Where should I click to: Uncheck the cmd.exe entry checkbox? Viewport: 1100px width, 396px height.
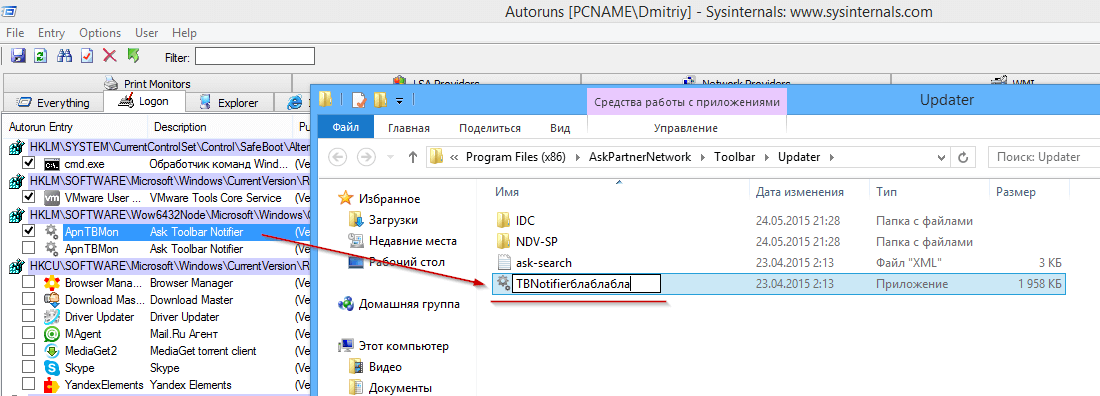click(x=29, y=164)
